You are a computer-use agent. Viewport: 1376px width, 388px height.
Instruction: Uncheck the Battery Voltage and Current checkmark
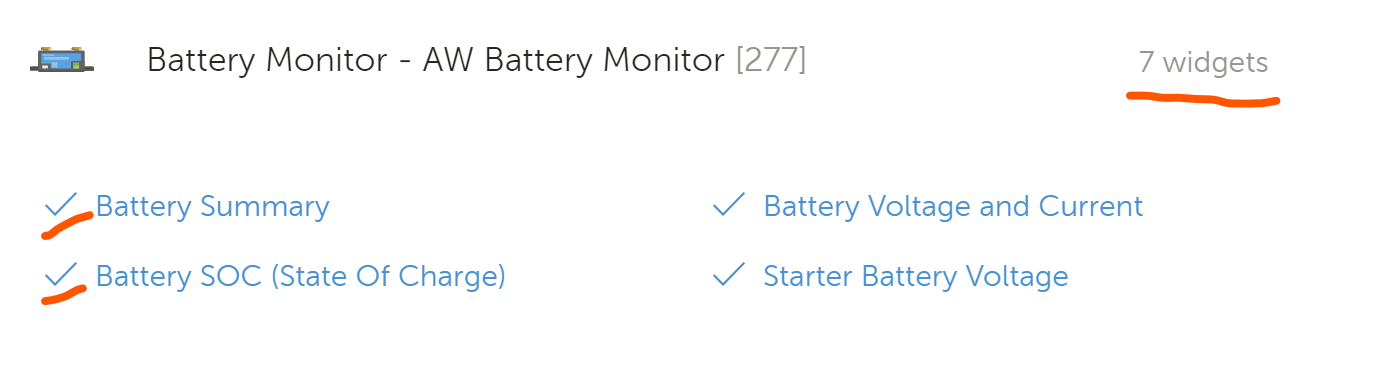tap(729, 206)
